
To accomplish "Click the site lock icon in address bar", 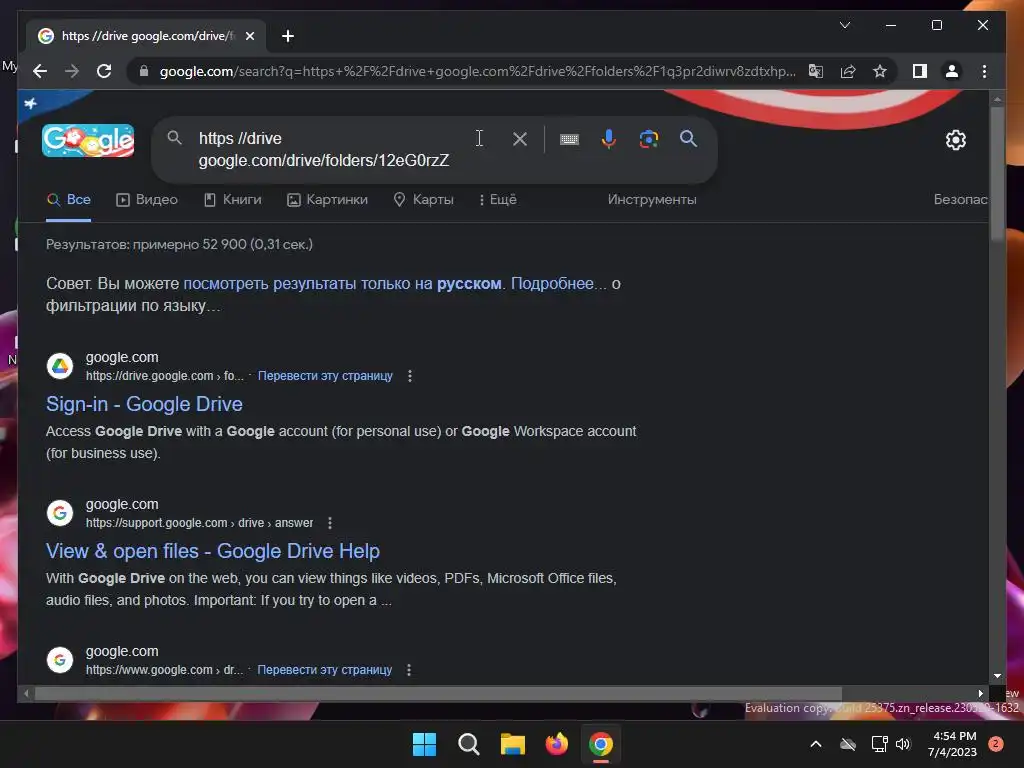I will coord(144,71).
